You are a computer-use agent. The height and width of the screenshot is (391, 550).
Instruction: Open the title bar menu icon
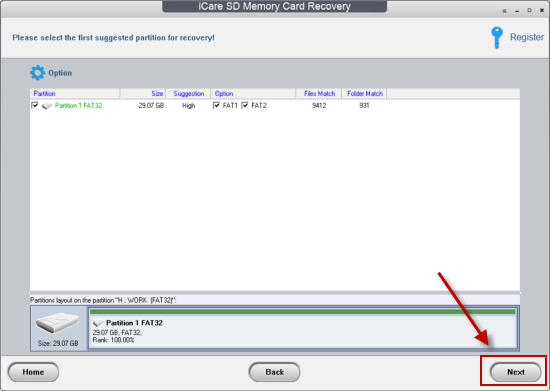504,11
